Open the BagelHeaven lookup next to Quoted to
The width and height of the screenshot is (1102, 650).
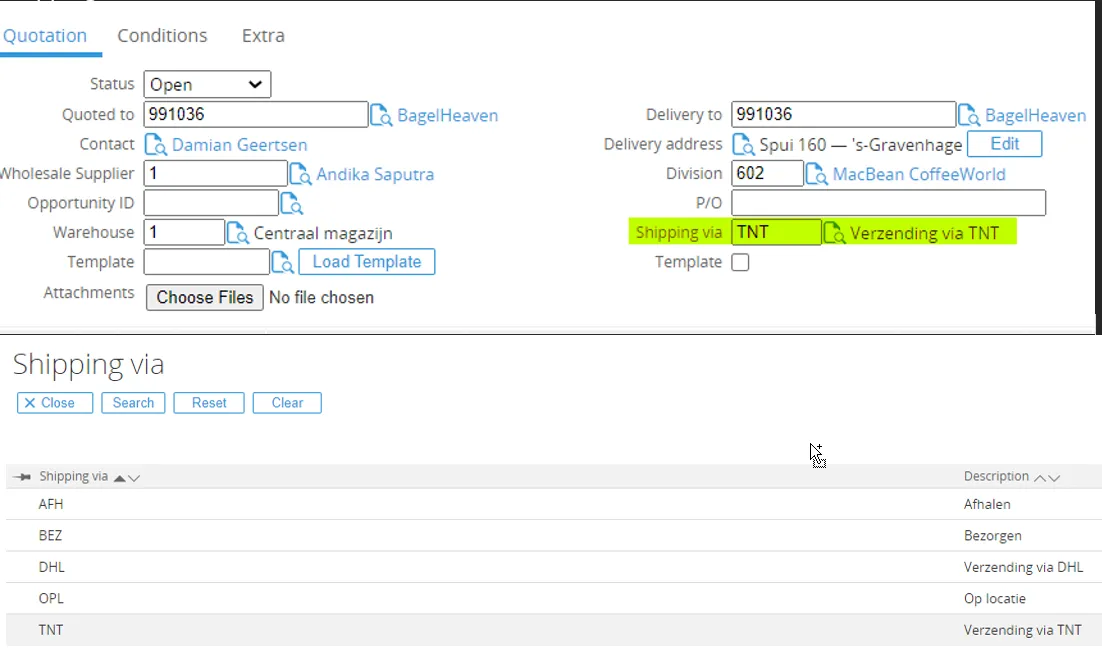pyautogui.click(x=381, y=115)
